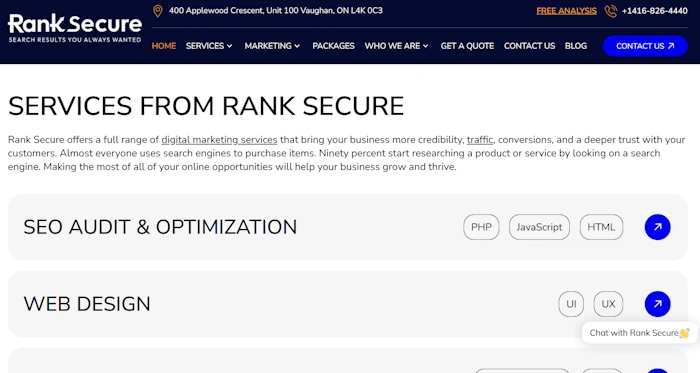
Task: Click the 400 Applewood Crescent address text
Action: point(276,11)
